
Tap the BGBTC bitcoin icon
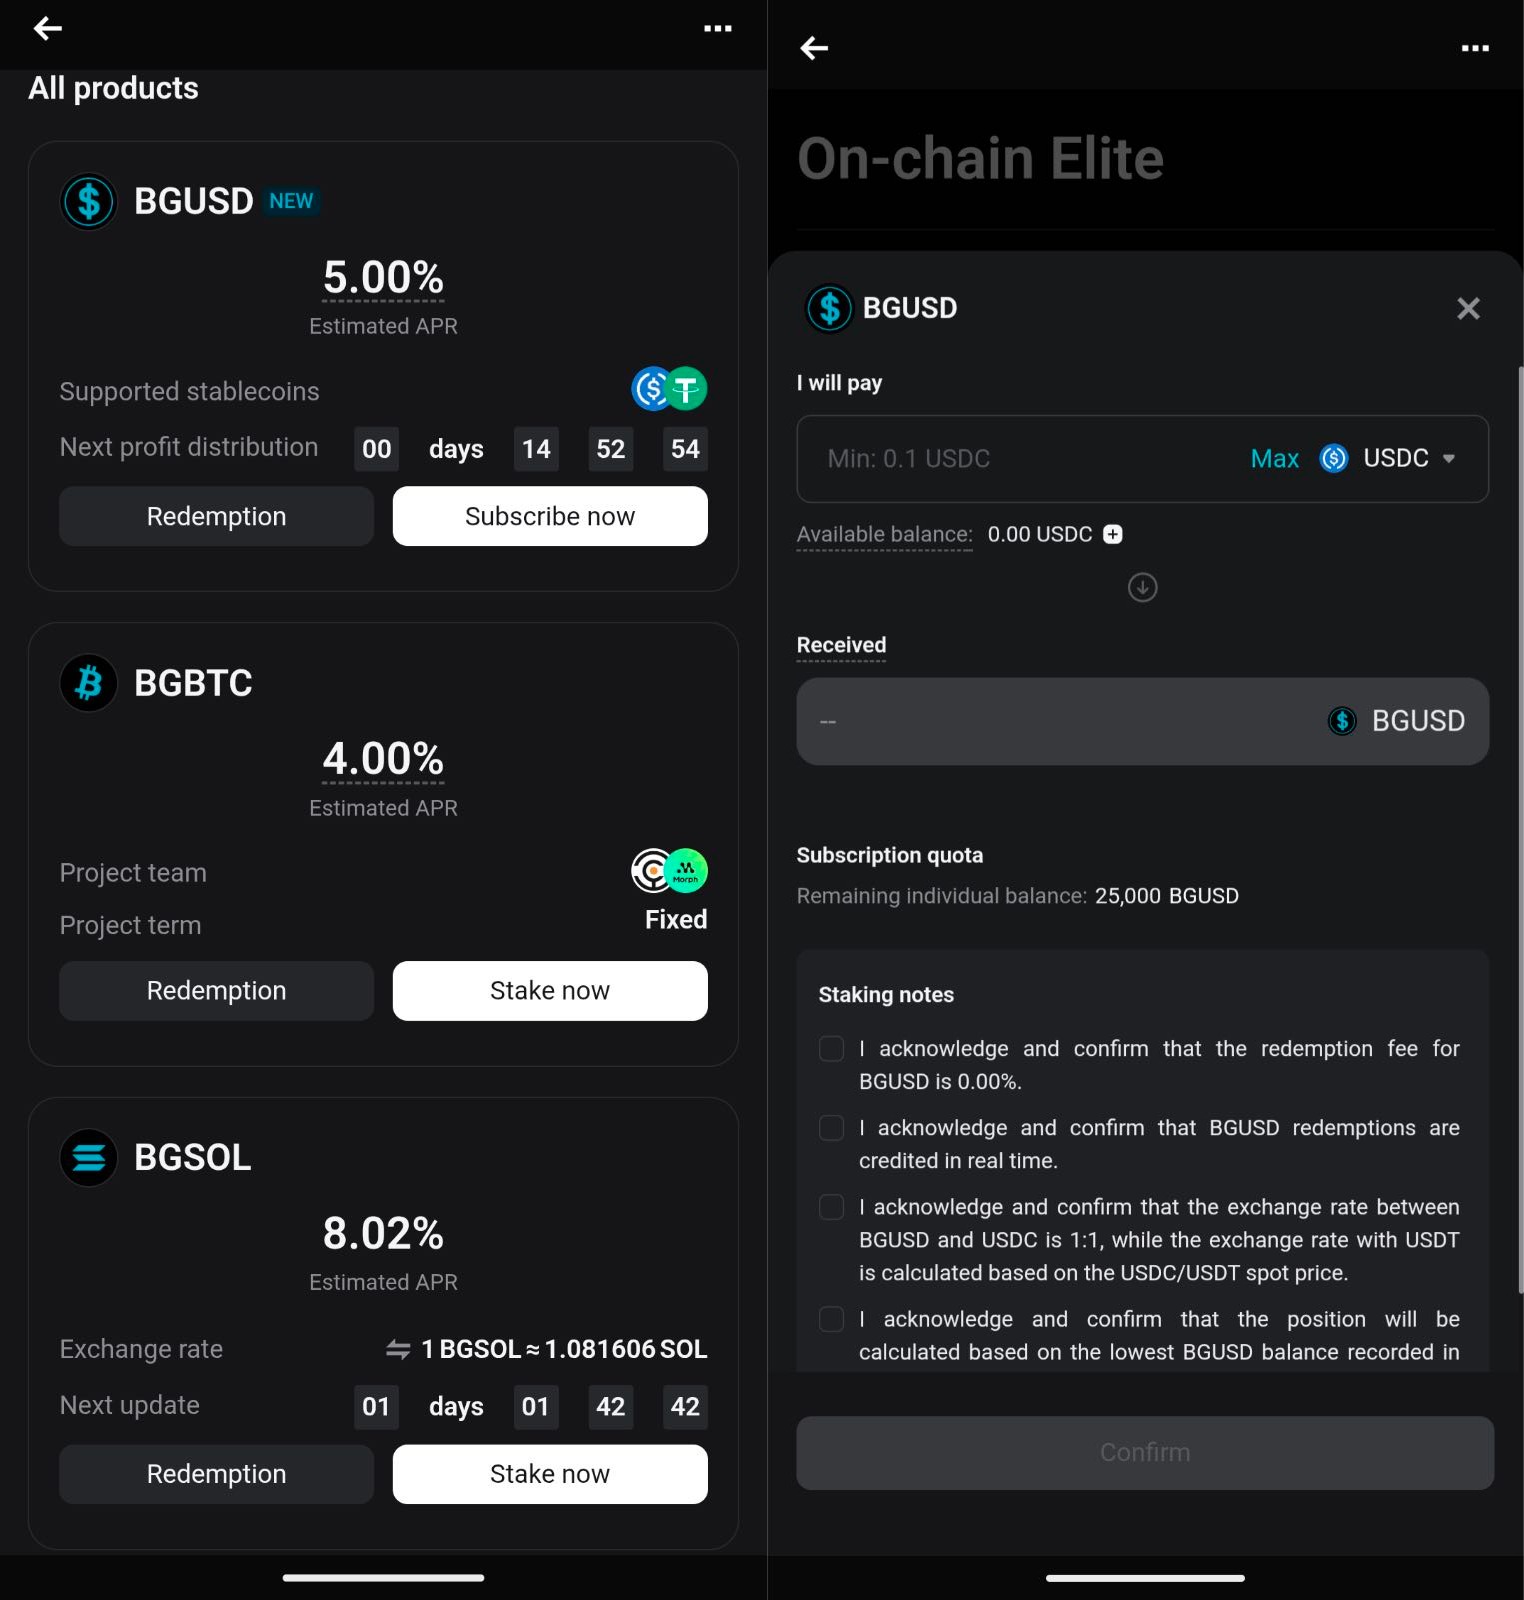(89, 683)
